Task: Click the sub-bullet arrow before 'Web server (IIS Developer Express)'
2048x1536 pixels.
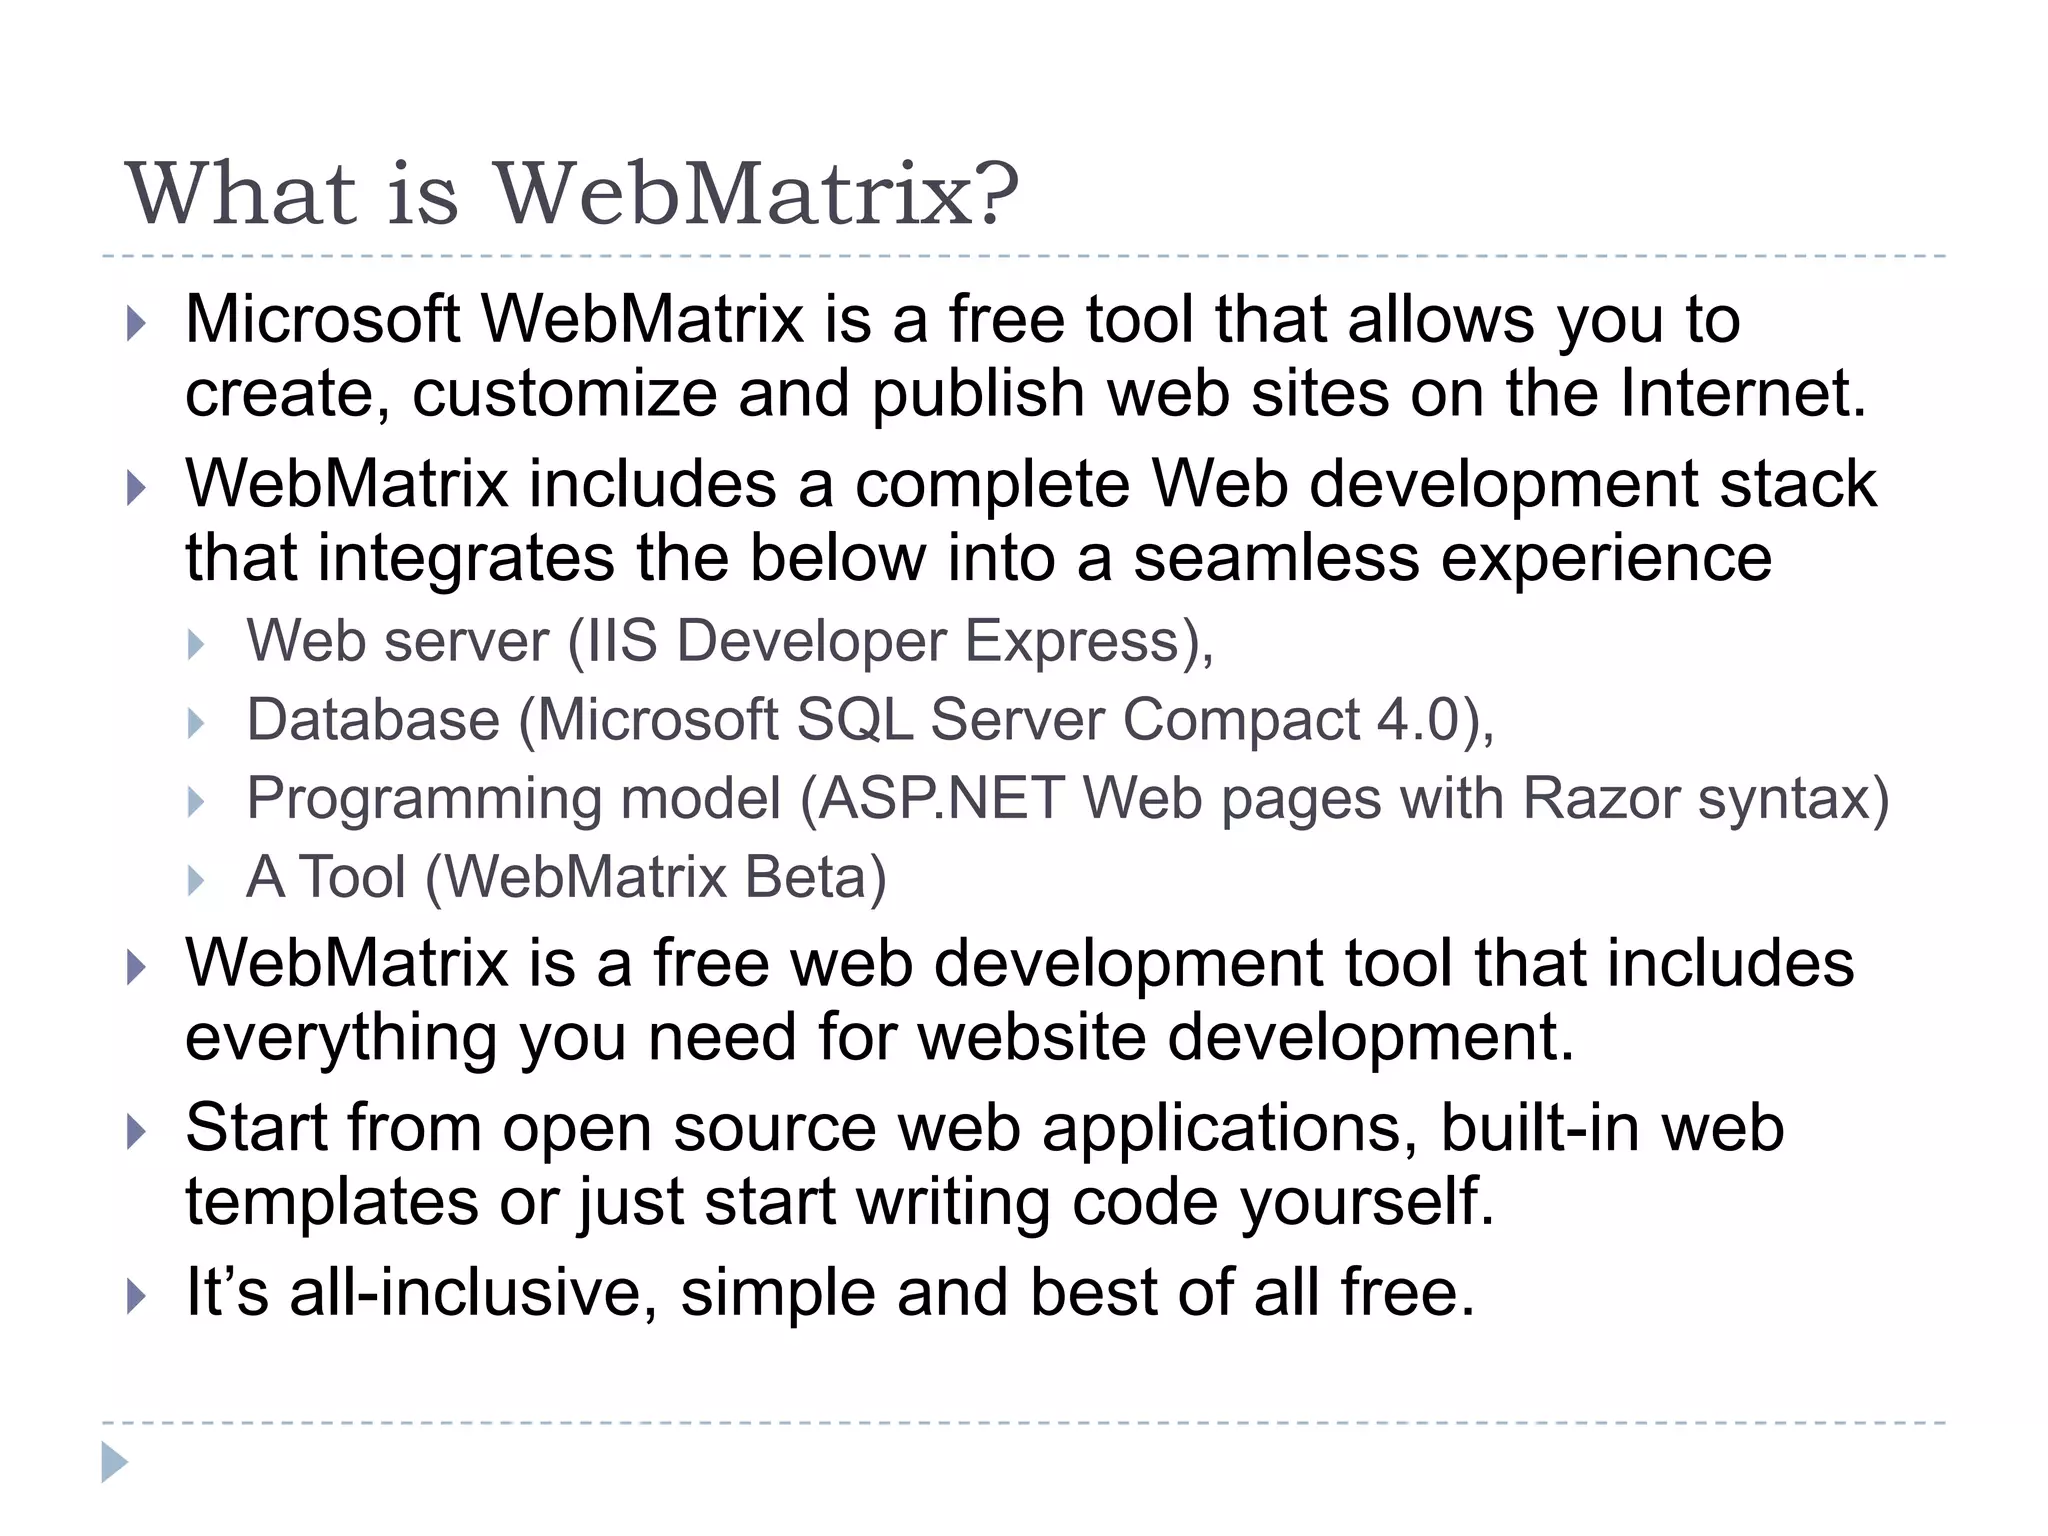Action: pos(196,645)
